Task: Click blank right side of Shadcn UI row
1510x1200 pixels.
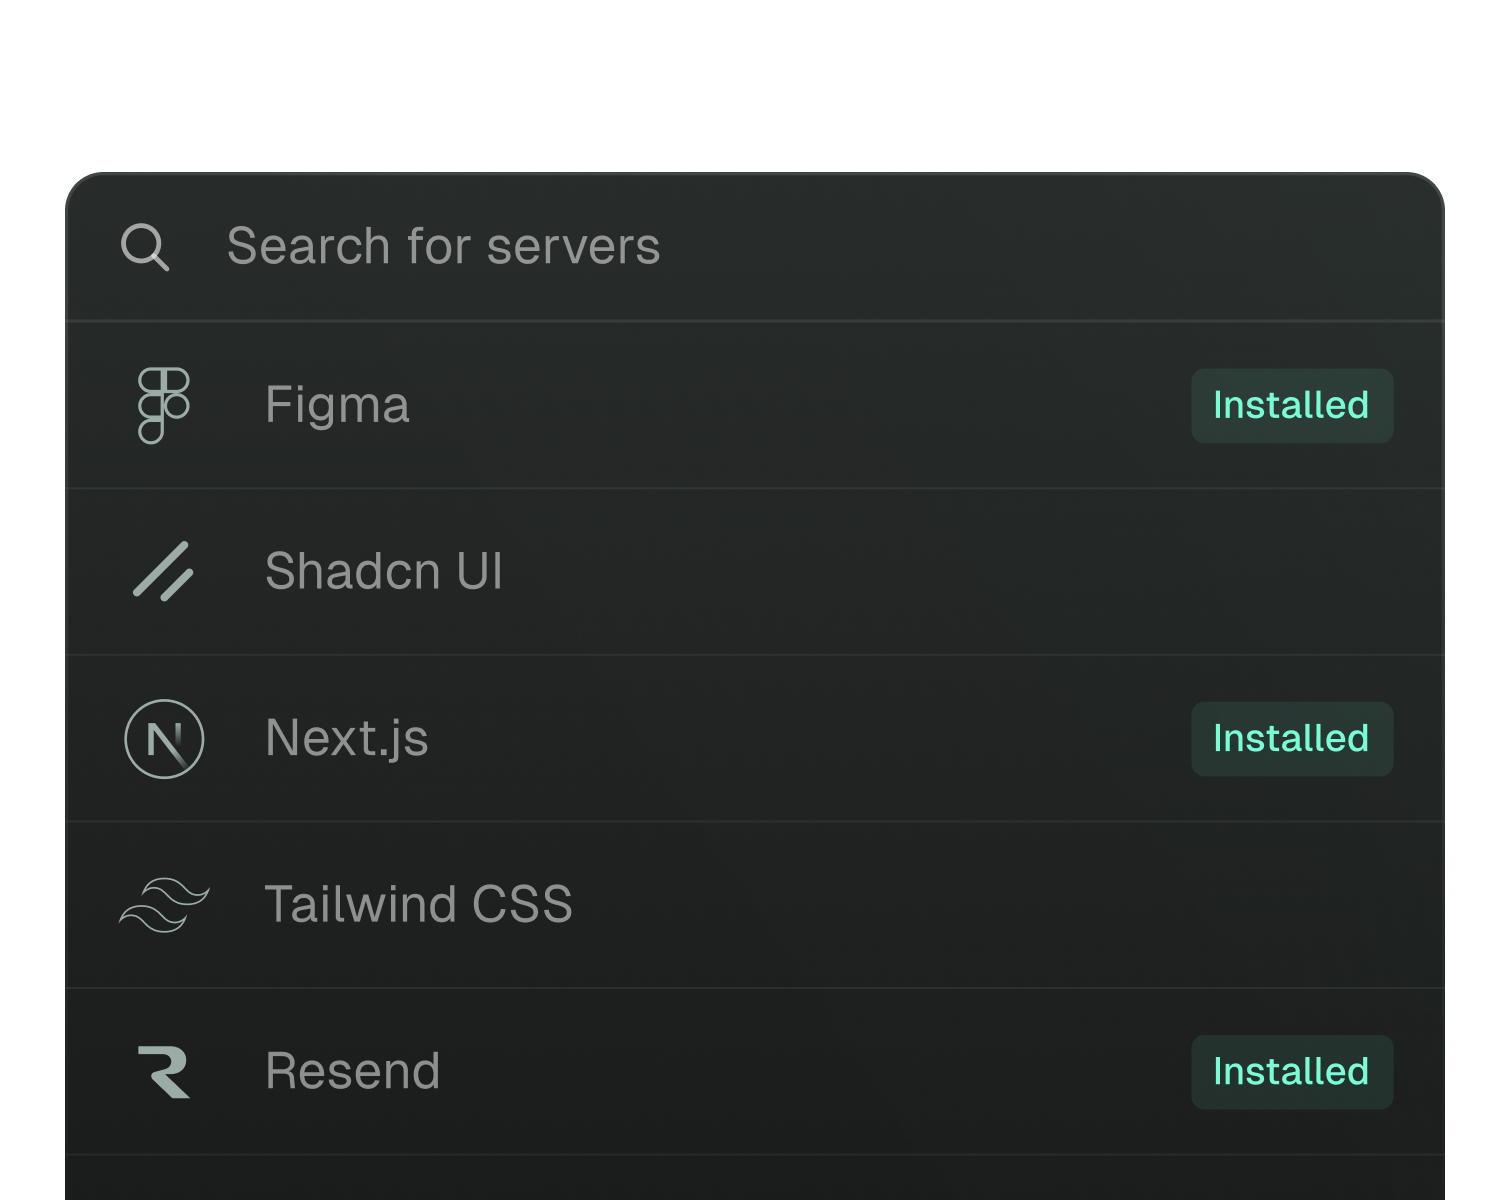Action: [x=1100, y=572]
